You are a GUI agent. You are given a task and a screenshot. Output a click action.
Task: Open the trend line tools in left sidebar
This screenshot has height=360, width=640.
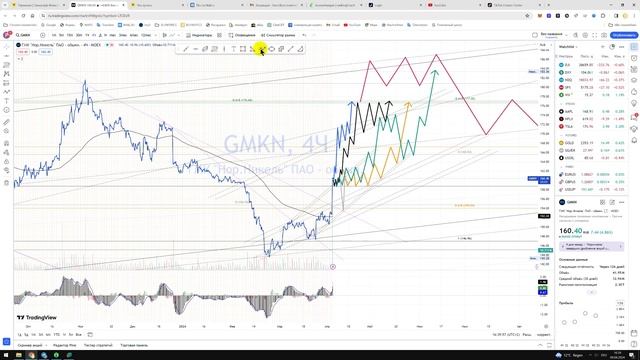(6, 56)
